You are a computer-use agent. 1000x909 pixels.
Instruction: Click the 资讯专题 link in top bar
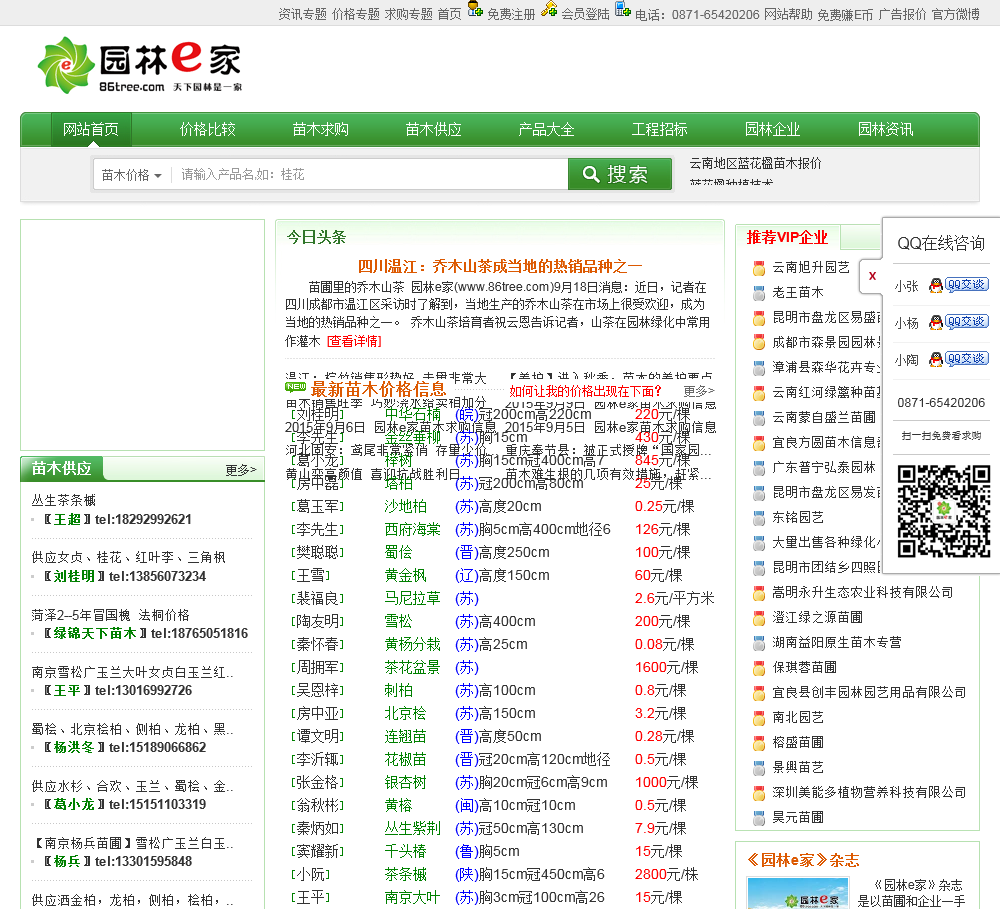tap(302, 14)
